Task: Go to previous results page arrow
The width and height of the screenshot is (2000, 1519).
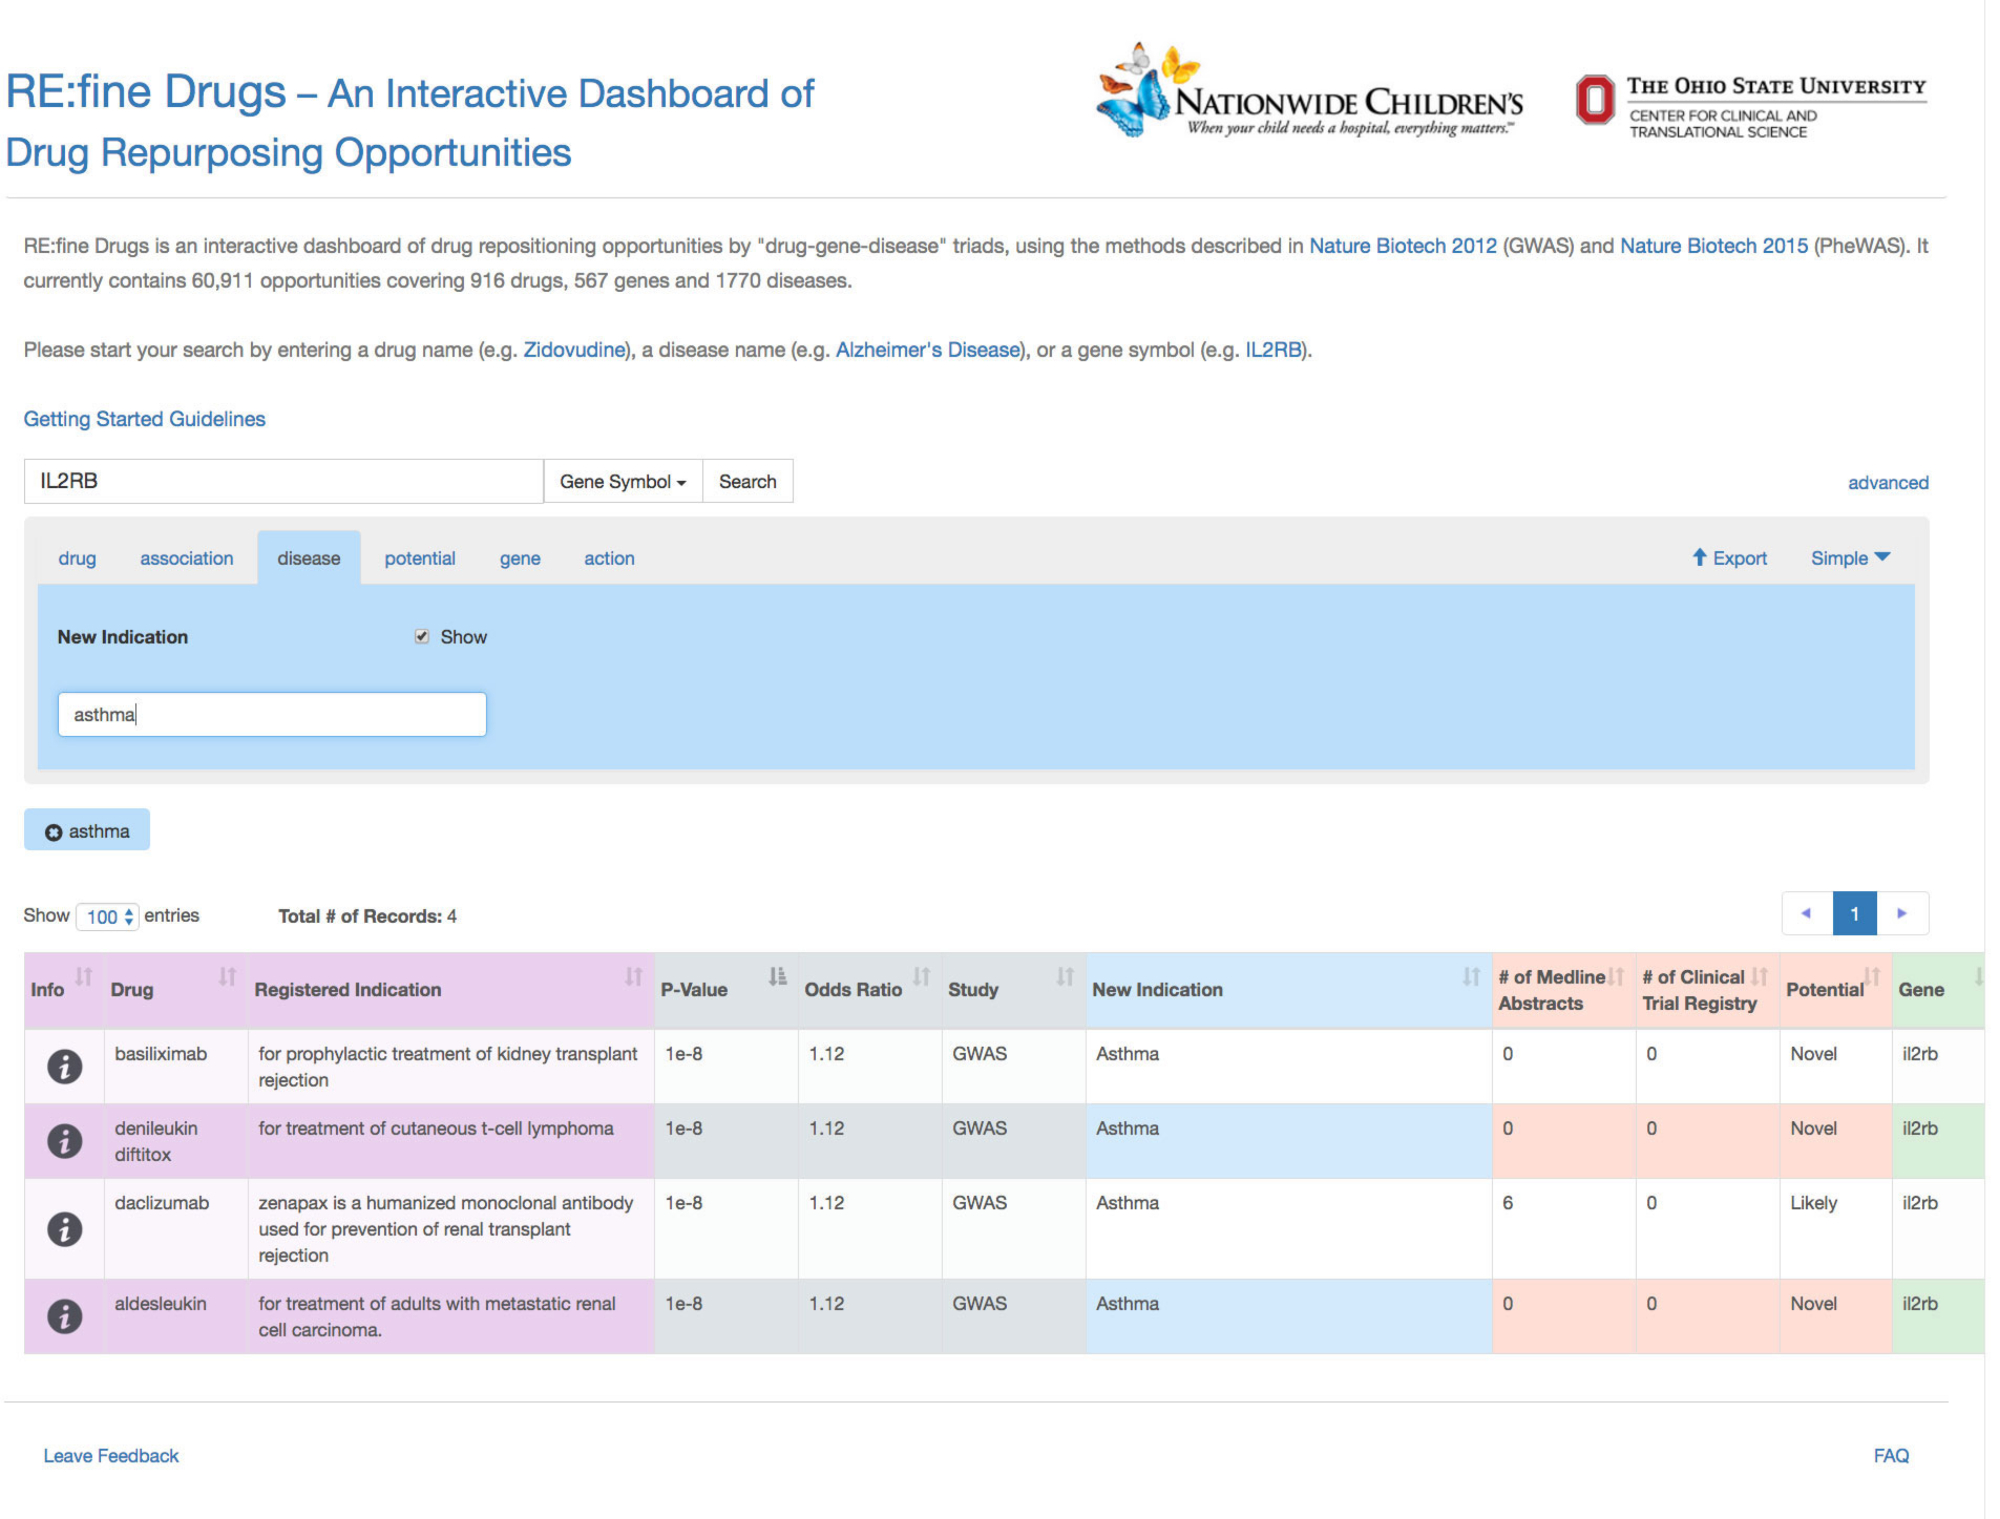Action: click(1806, 913)
